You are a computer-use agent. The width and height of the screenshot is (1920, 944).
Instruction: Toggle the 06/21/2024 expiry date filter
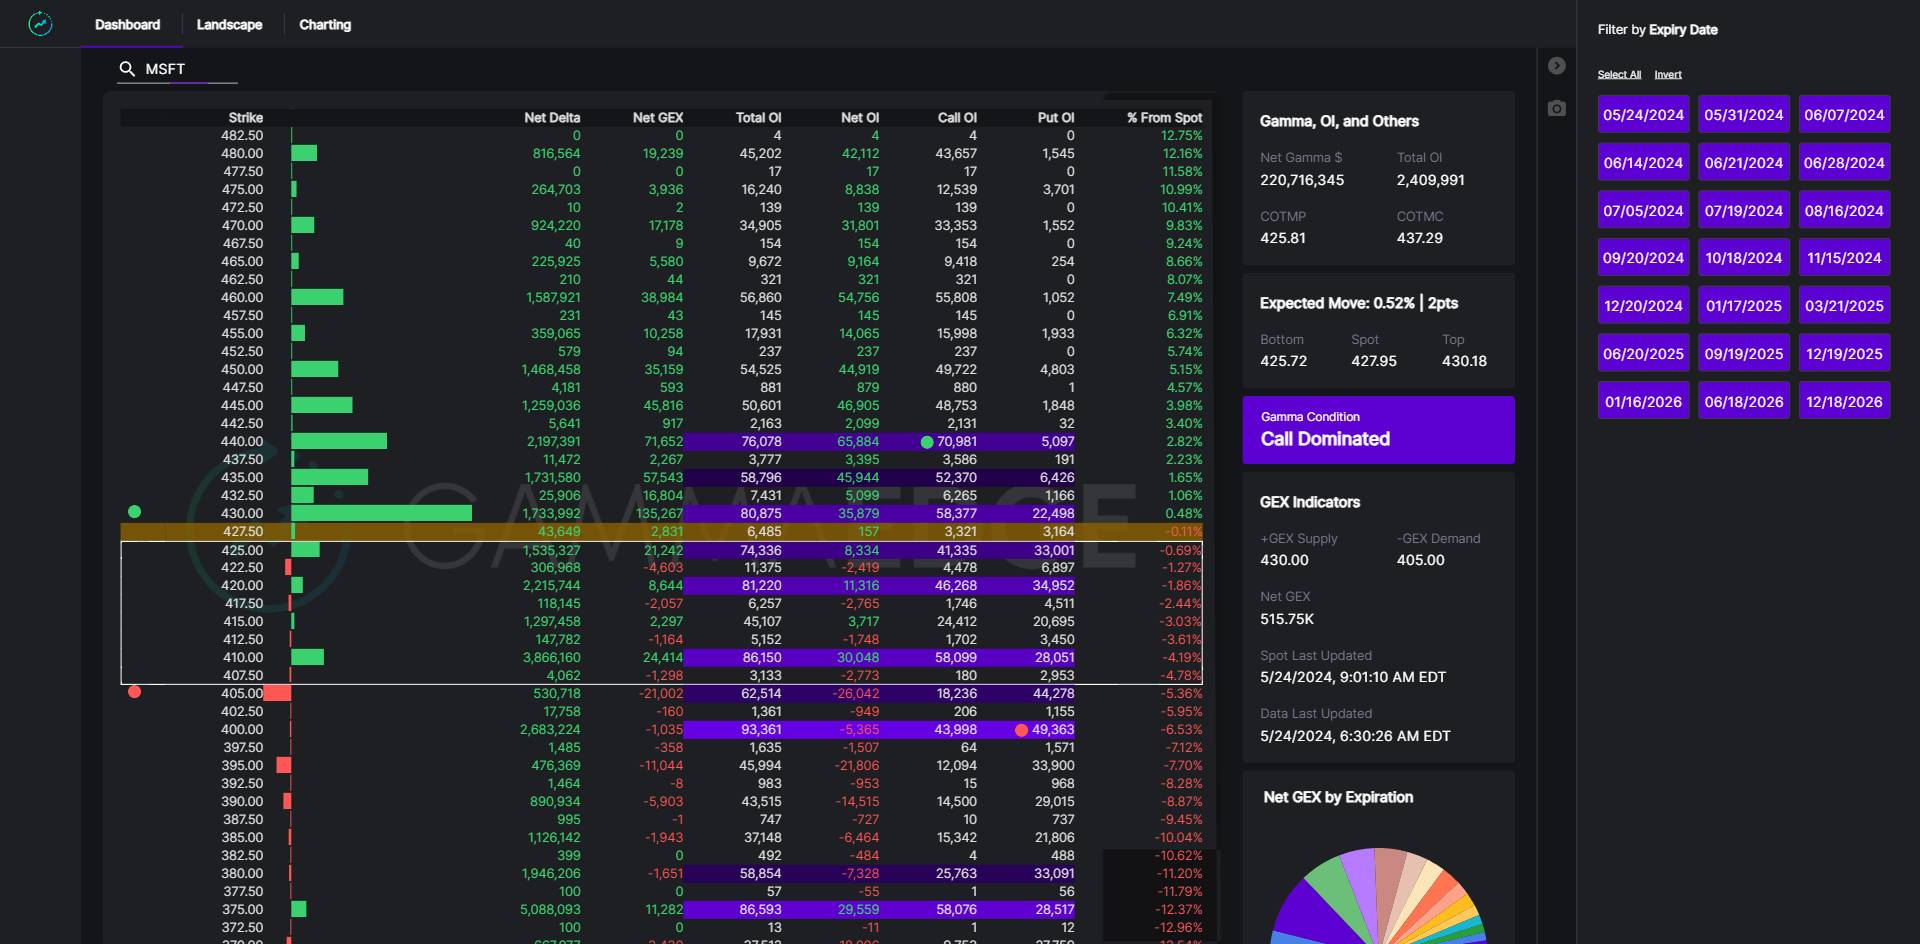click(x=1743, y=163)
